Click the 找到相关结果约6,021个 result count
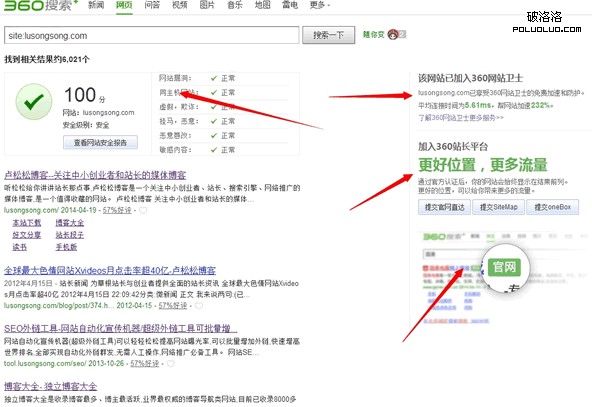Viewport: 592px width, 407px height. tap(47, 59)
